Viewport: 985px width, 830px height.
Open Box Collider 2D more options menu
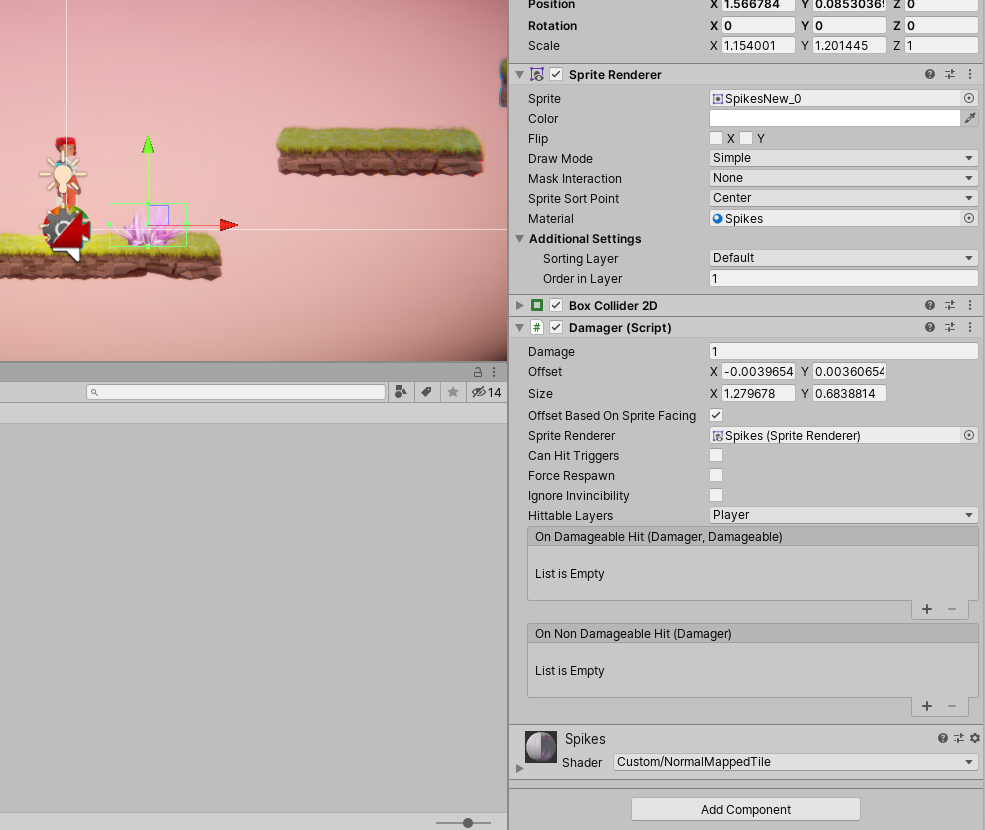[969, 306]
